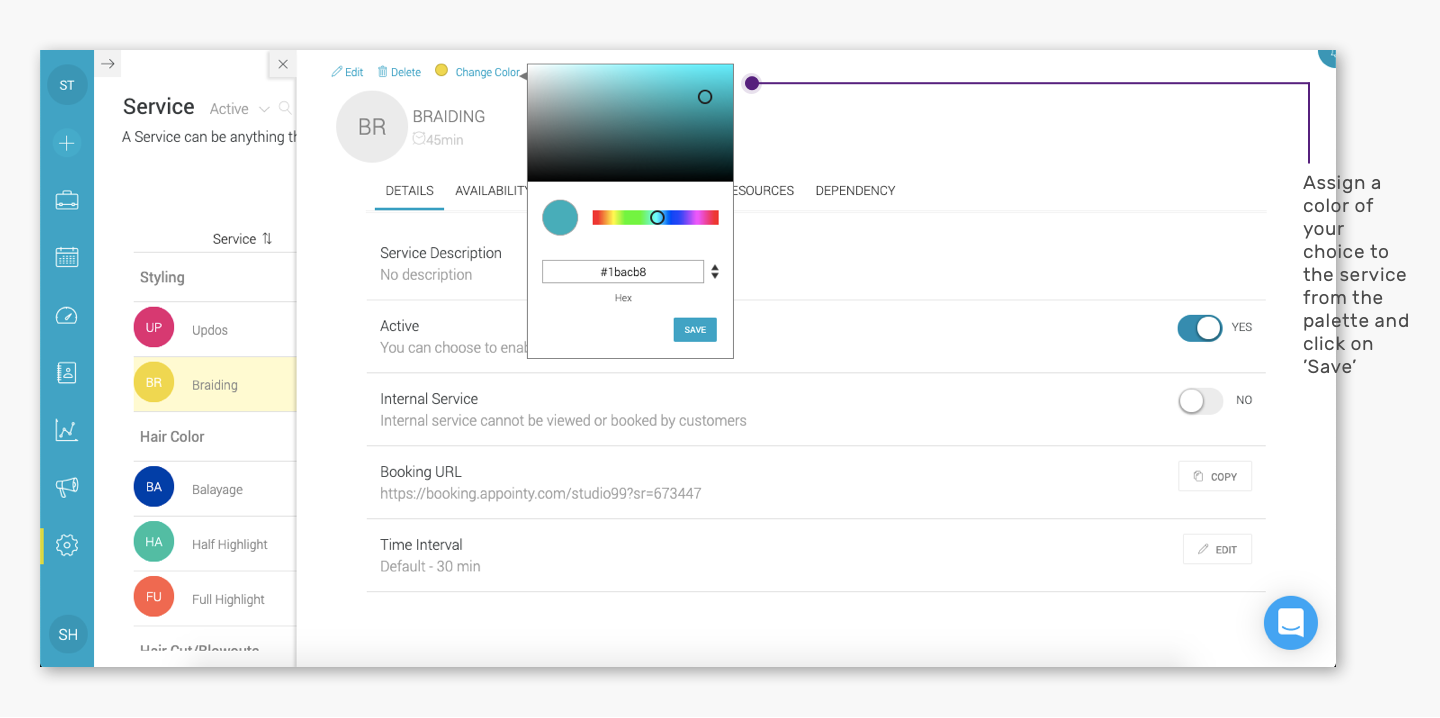Close the service detail panel with X
The width and height of the screenshot is (1440, 718).
tap(283, 64)
